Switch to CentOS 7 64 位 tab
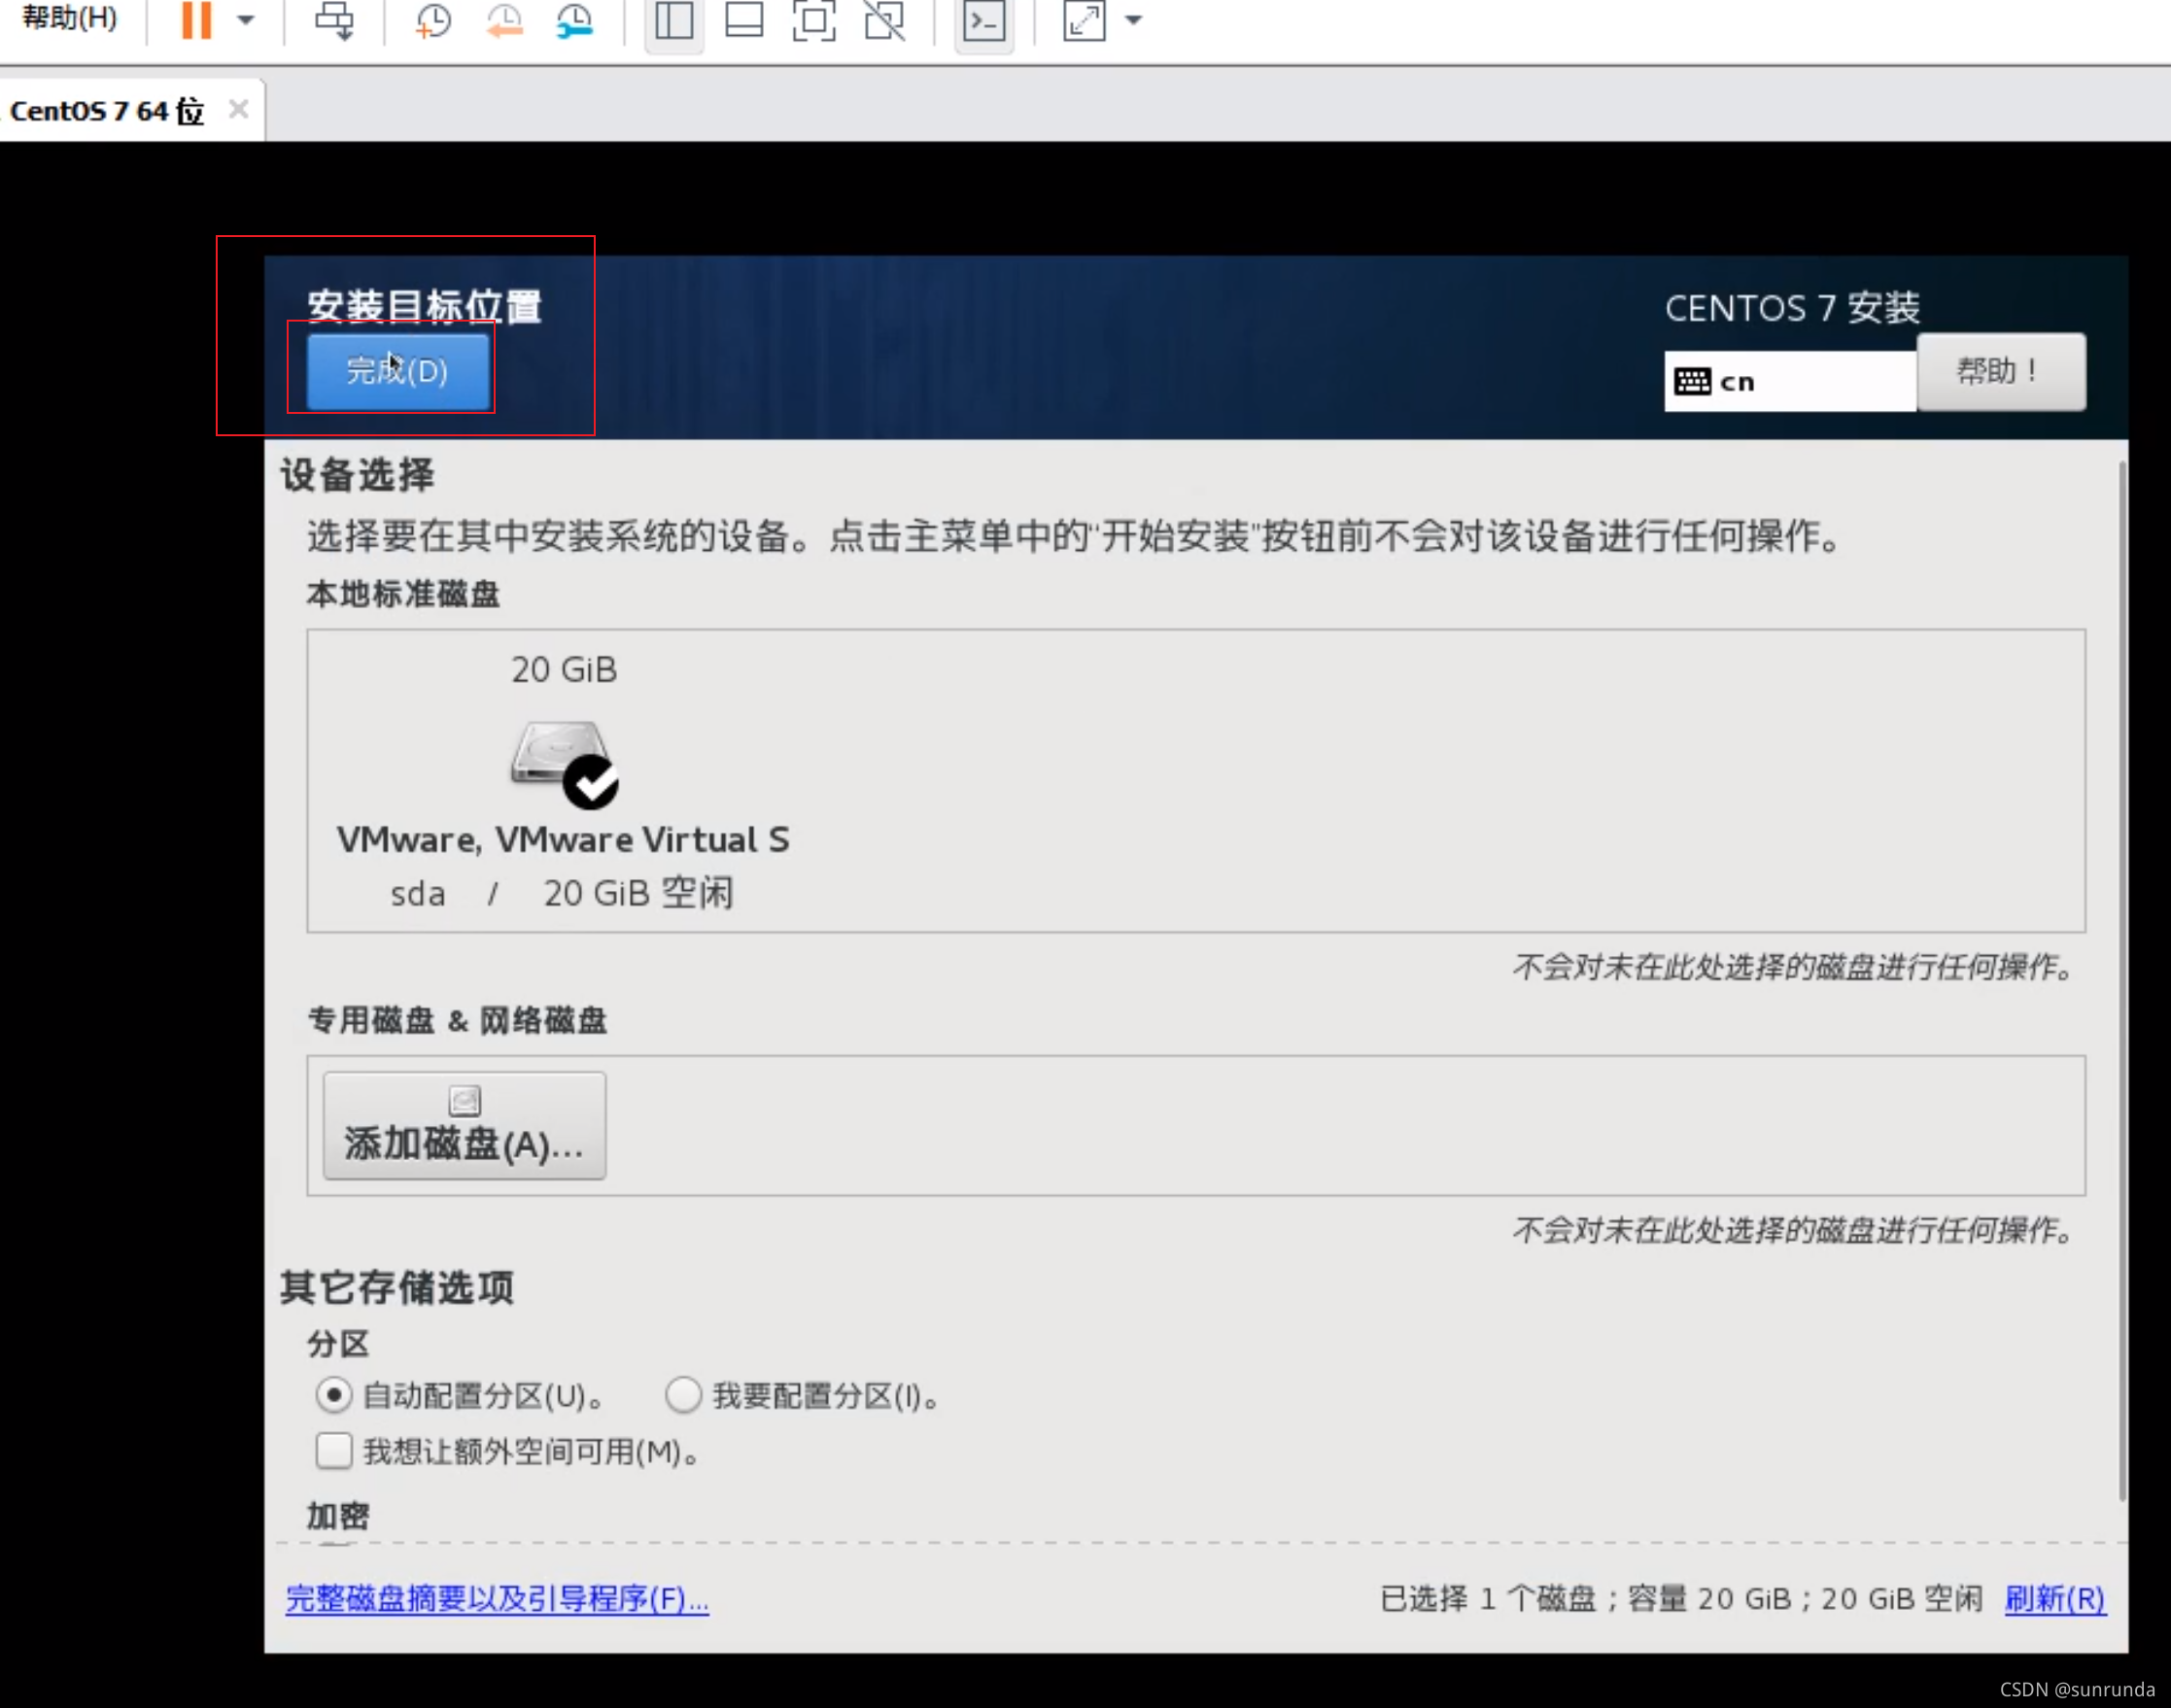This screenshot has height=1708, width=2171. pyautogui.click(x=108, y=110)
